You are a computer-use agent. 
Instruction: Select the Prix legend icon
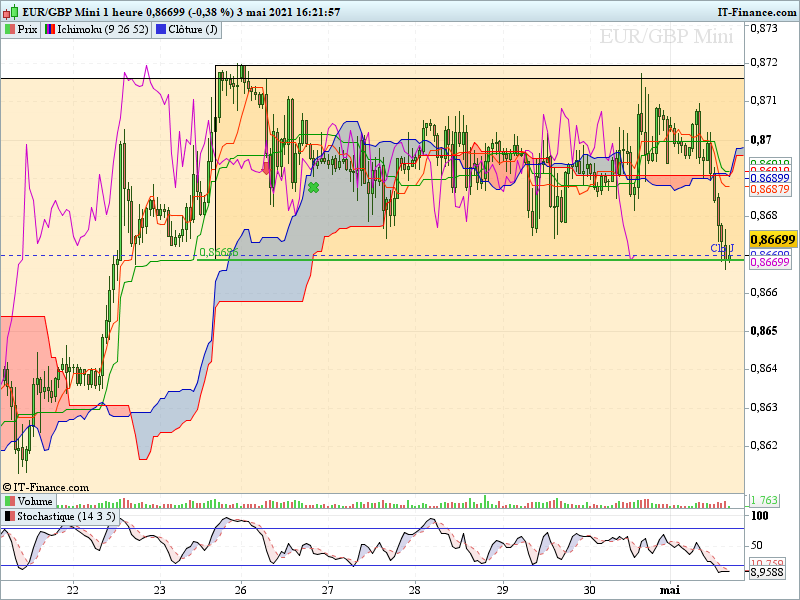pyautogui.click(x=10, y=29)
